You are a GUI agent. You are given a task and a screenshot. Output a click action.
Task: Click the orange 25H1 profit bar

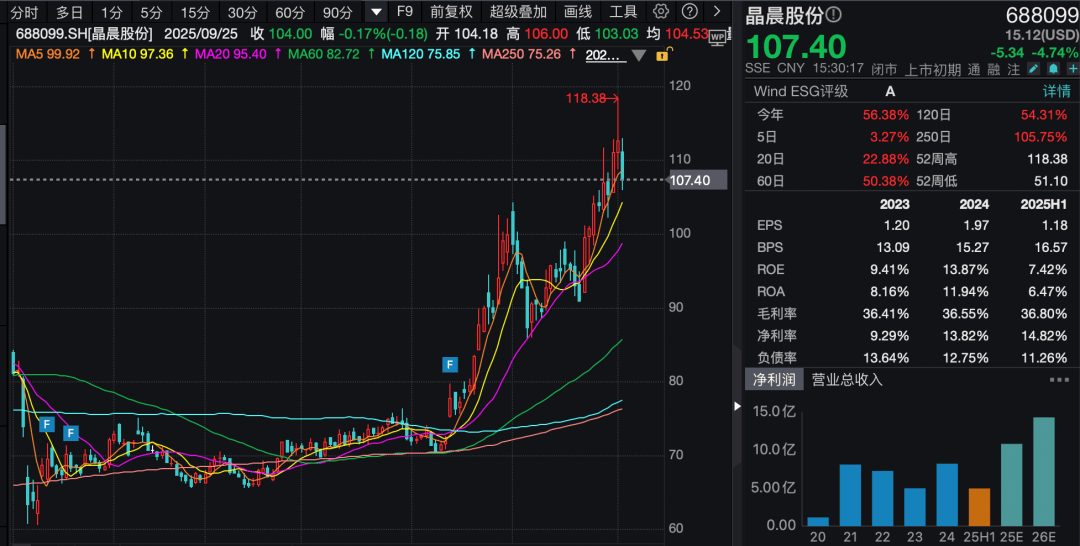[980, 507]
